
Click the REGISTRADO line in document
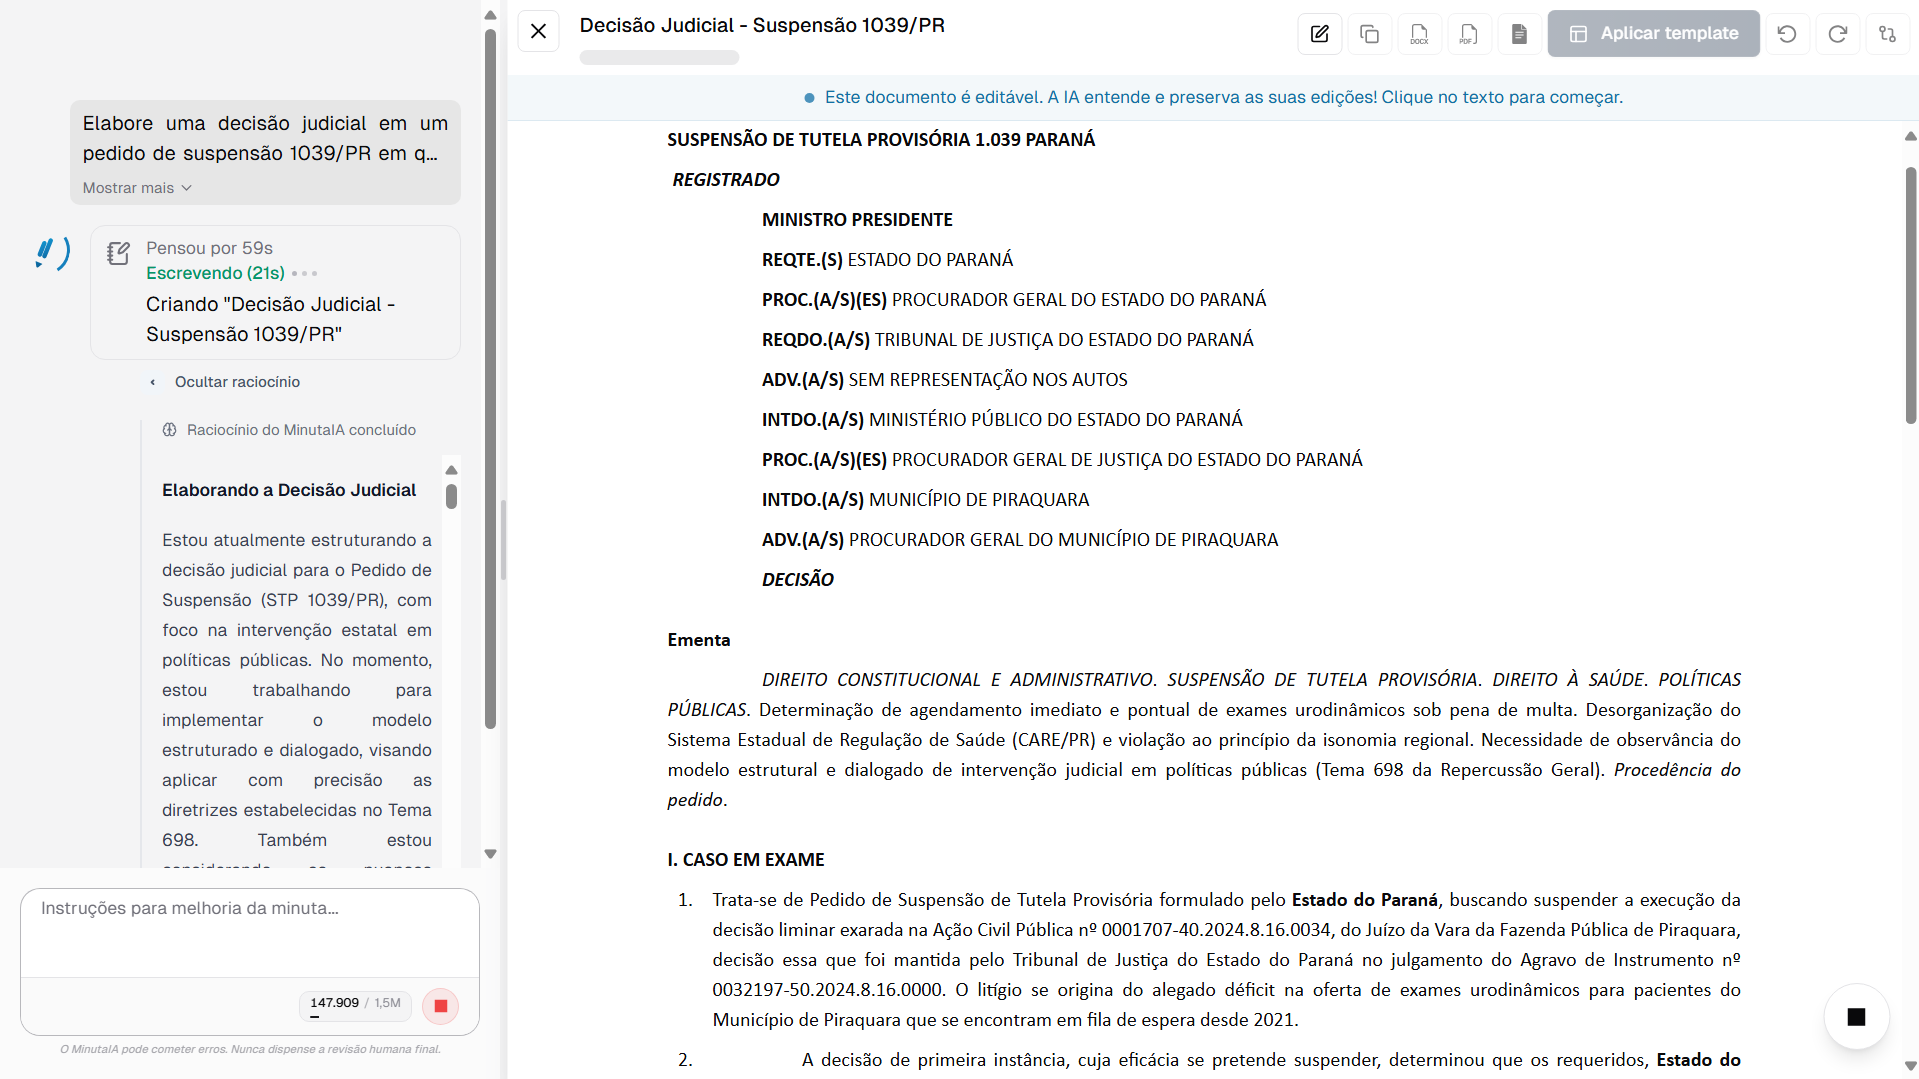coord(726,180)
